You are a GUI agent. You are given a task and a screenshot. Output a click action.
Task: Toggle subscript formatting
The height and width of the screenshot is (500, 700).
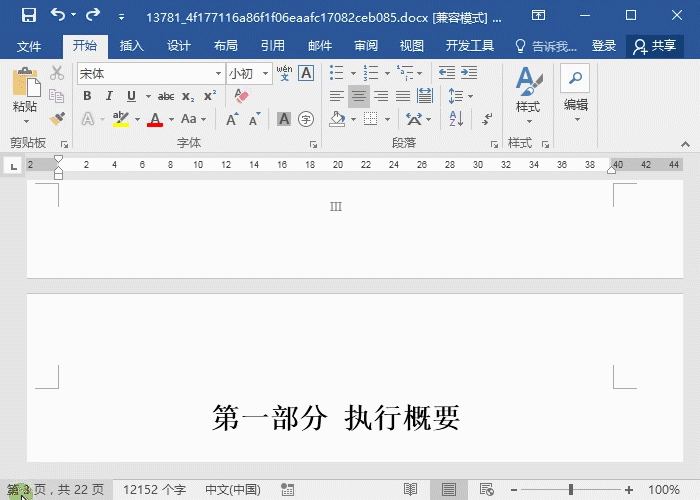[x=188, y=96]
